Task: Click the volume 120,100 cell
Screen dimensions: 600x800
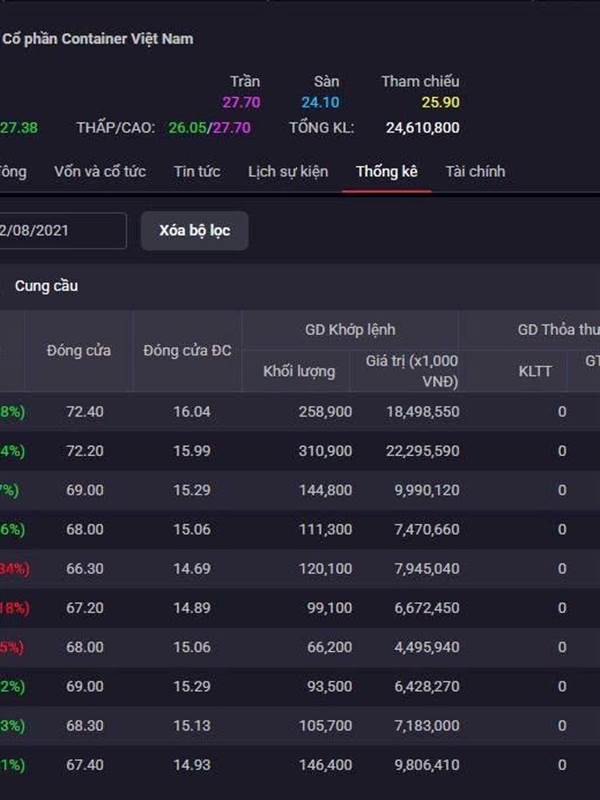Action: pyautogui.click(x=325, y=568)
